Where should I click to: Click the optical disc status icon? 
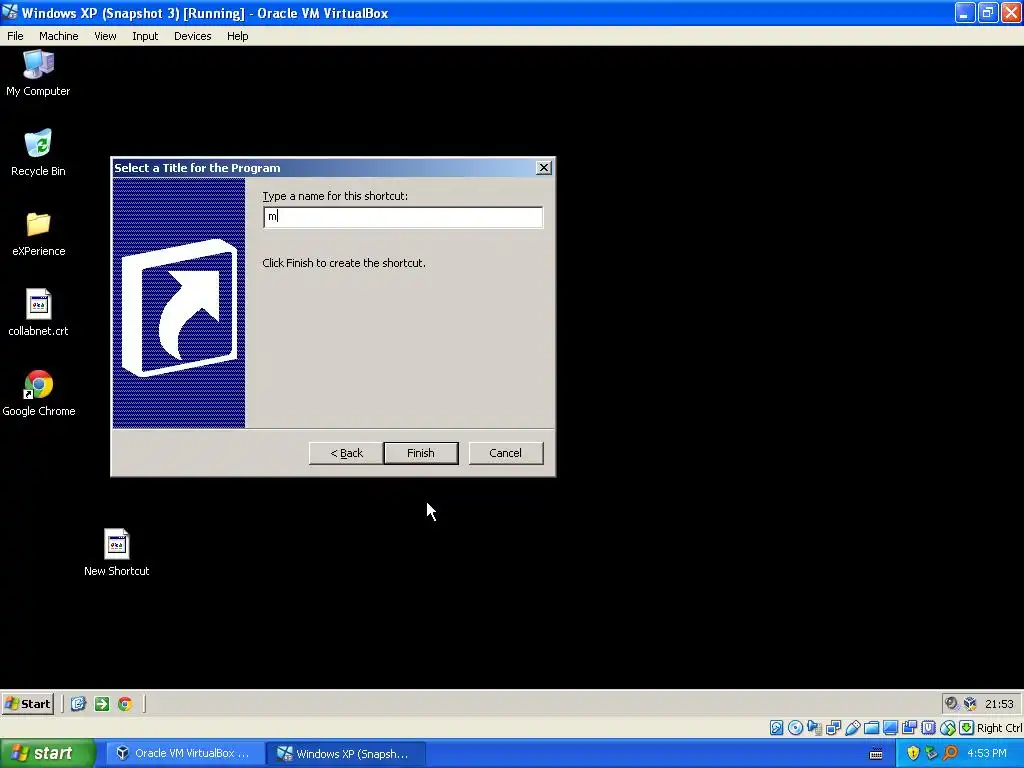click(795, 728)
